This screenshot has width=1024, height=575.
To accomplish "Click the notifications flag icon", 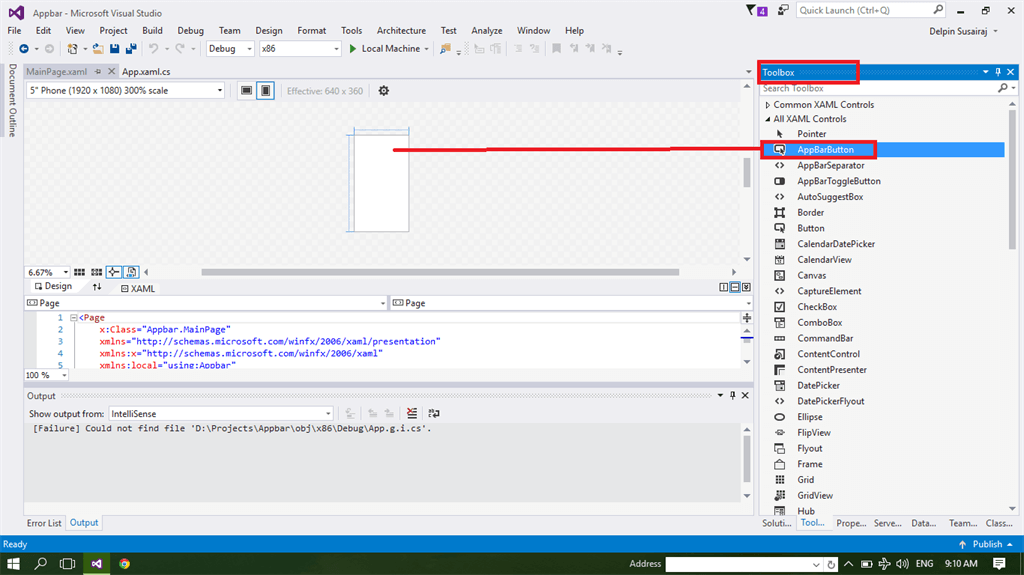I will coord(753,10).
